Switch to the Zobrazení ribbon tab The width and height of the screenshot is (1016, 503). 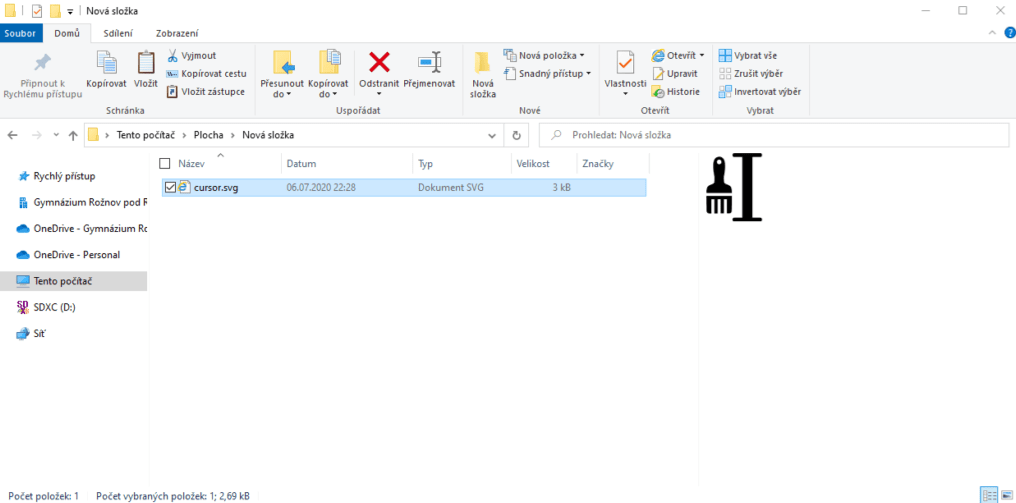pyautogui.click(x=176, y=33)
